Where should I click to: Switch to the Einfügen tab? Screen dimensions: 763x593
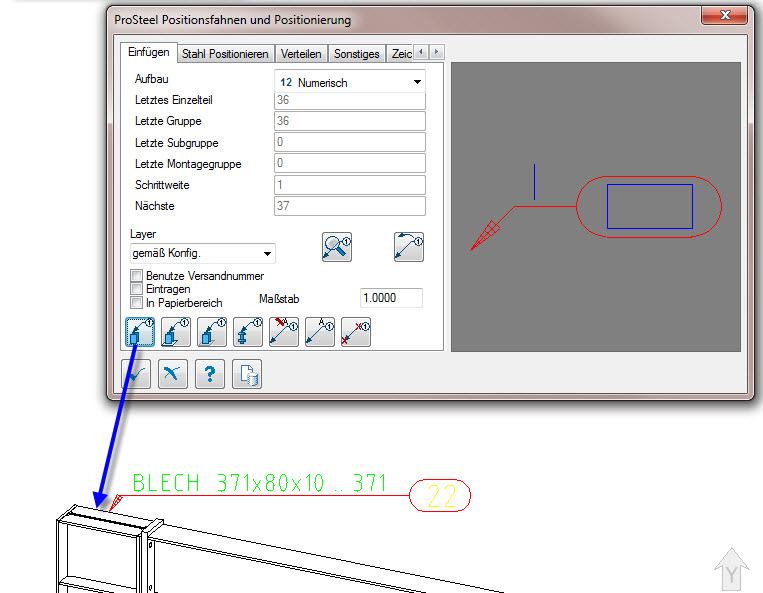pos(149,52)
